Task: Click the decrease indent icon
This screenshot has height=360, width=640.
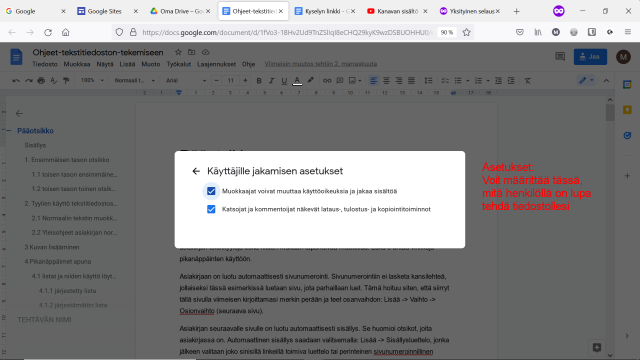Action: [x=498, y=81]
